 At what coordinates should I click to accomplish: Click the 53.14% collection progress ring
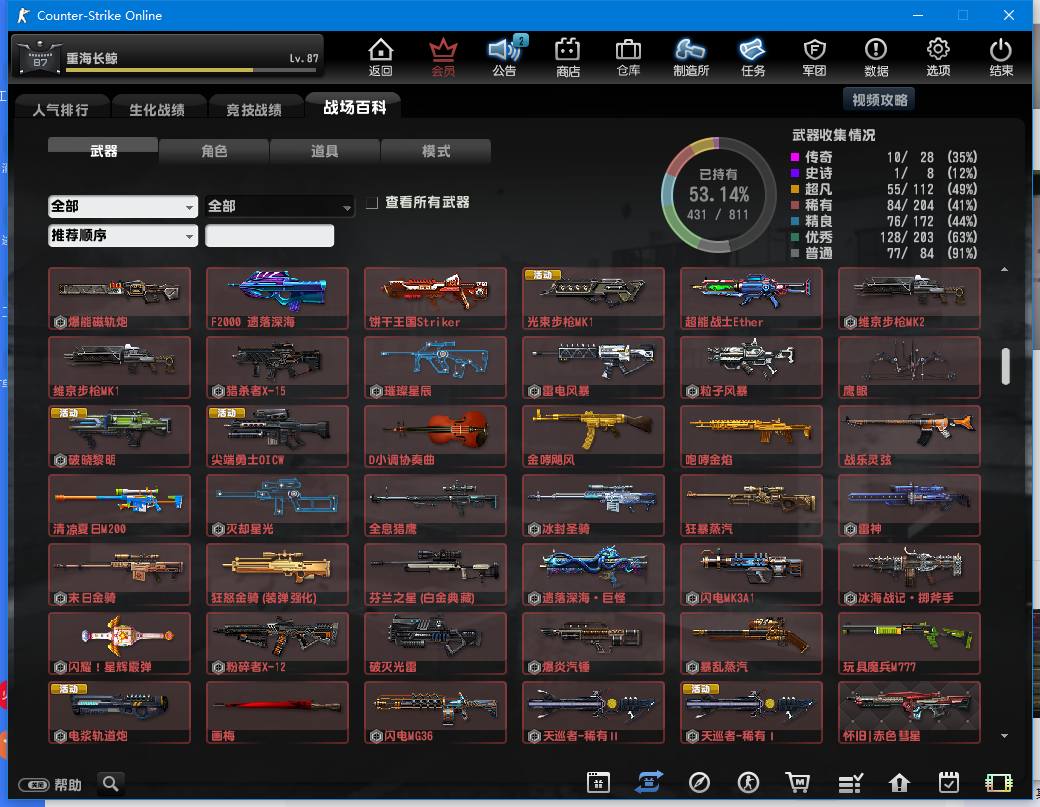click(718, 195)
